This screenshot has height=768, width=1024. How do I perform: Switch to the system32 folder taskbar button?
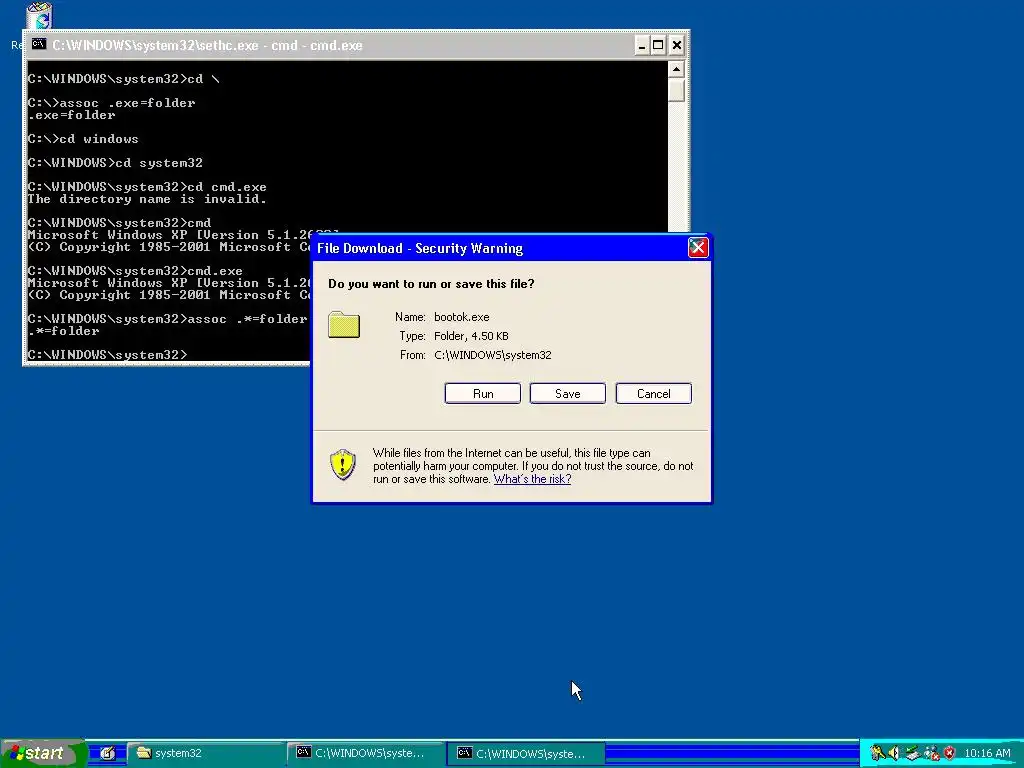206,753
